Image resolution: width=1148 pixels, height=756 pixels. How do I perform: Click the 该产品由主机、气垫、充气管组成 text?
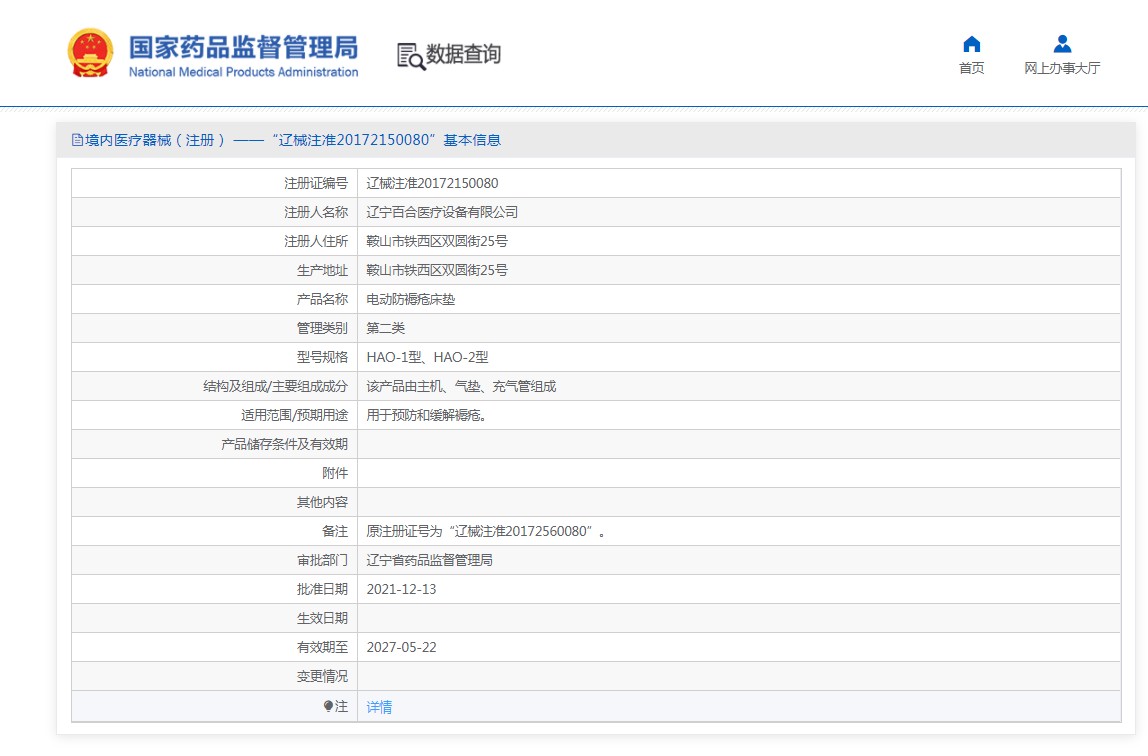point(461,386)
